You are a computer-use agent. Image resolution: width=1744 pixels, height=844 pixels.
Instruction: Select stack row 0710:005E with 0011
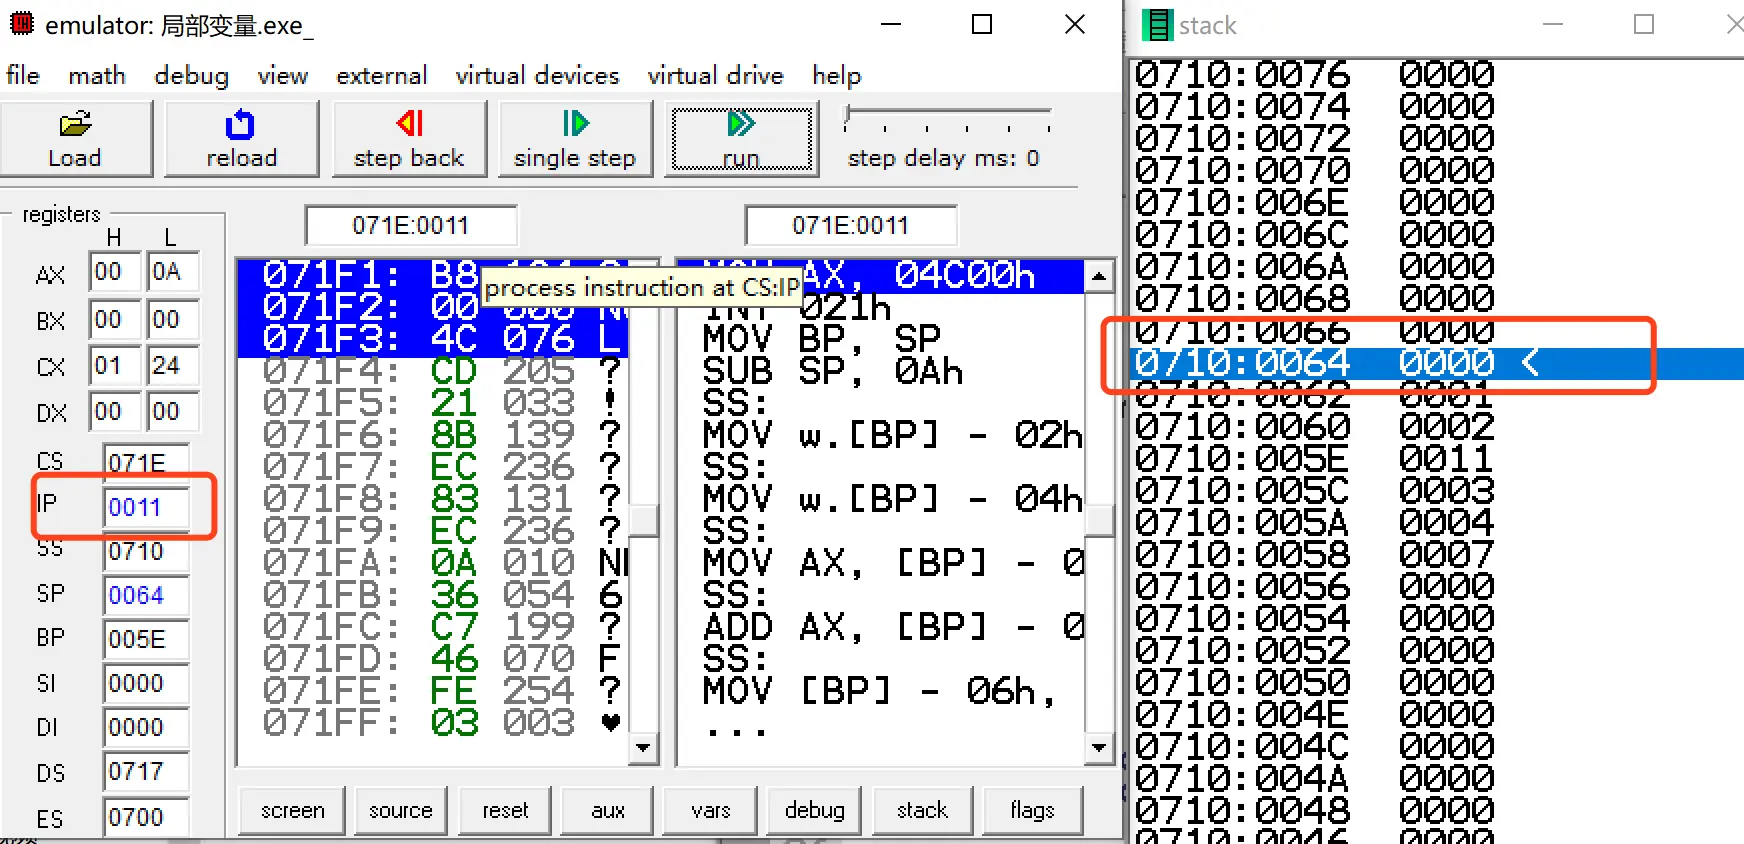click(1437, 459)
